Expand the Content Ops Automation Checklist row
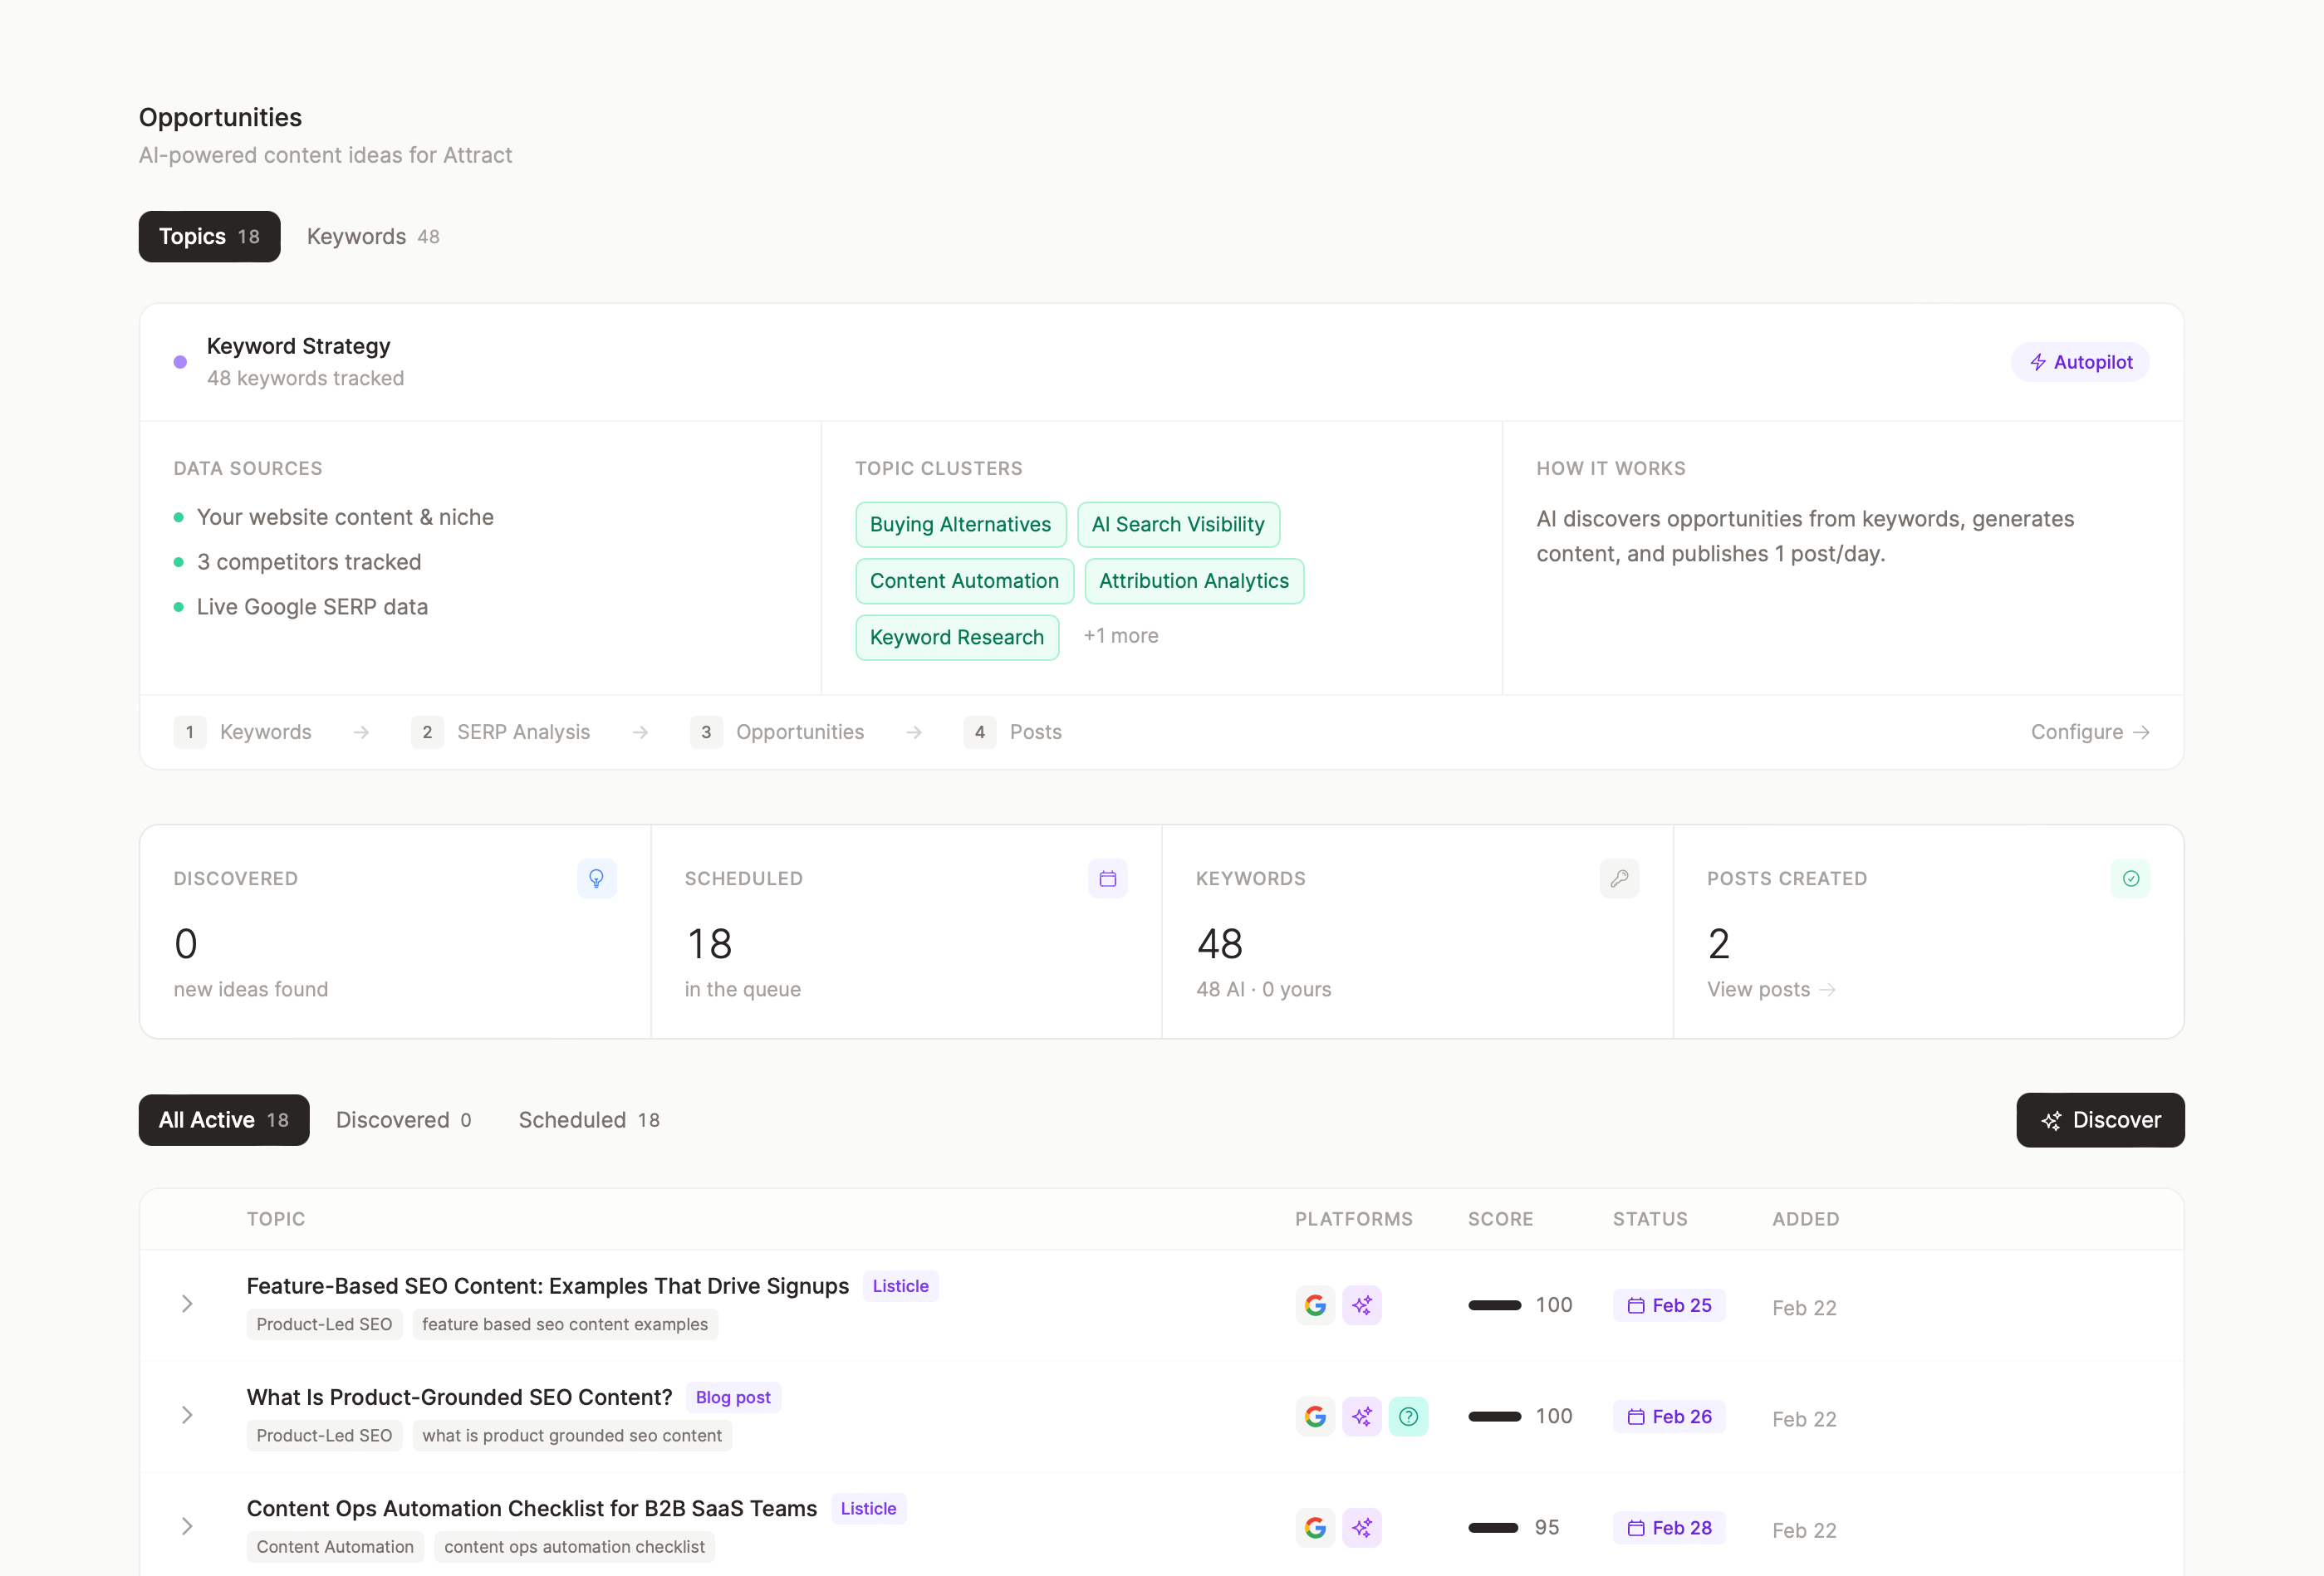 tap(187, 1526)
